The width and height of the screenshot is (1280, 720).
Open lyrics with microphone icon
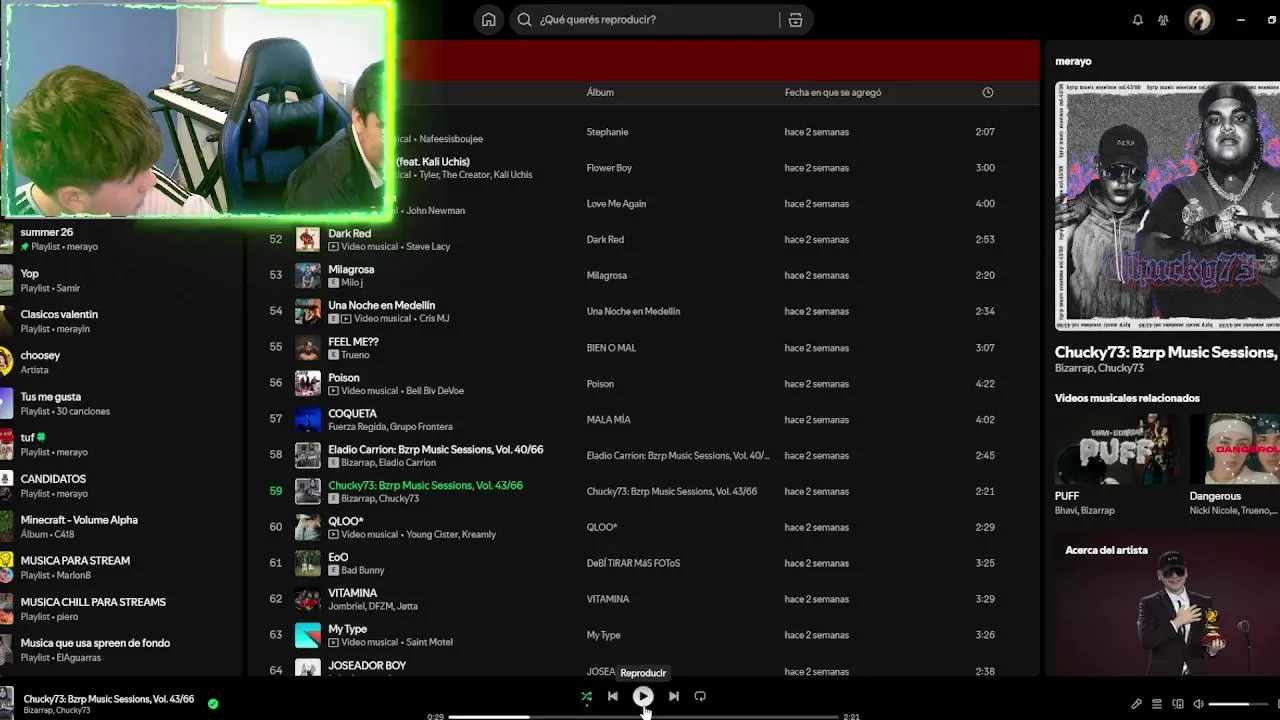tap(1136, 704)
